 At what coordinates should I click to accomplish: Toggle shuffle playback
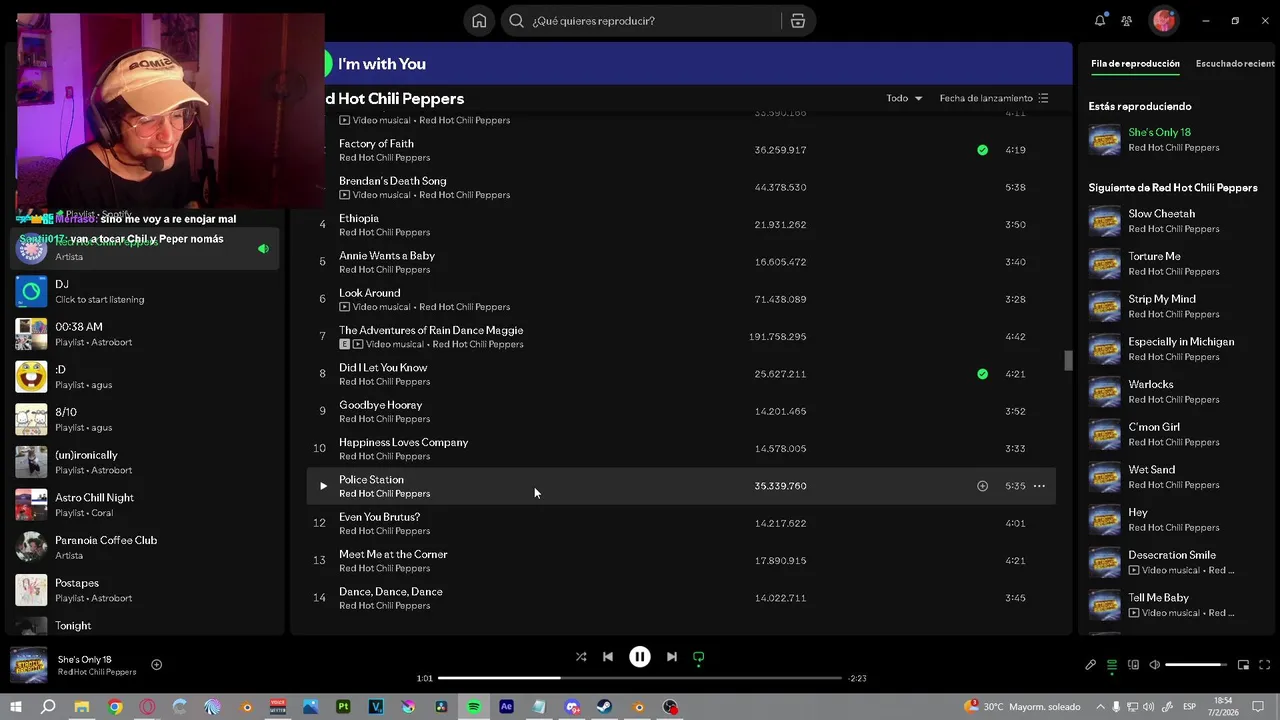pos(581,657)
